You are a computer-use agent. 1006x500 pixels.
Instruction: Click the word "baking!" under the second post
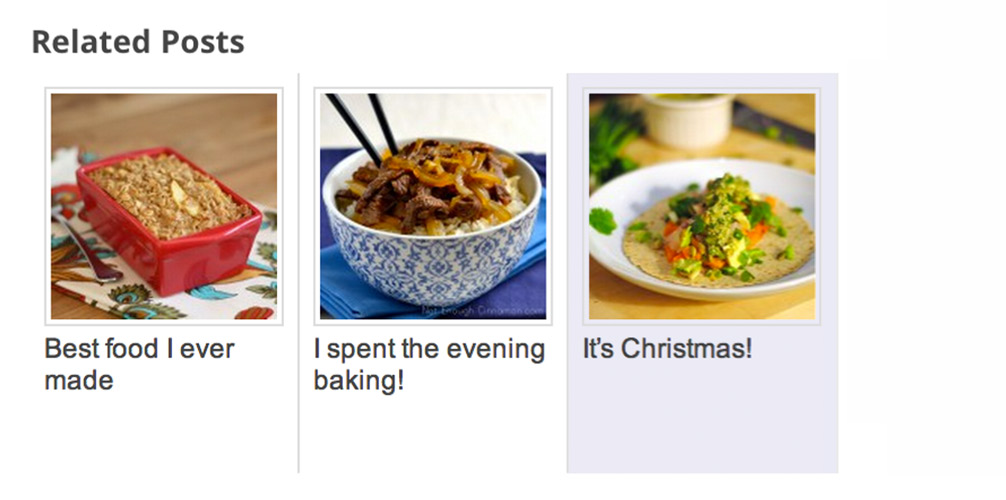tap(359, 381)
